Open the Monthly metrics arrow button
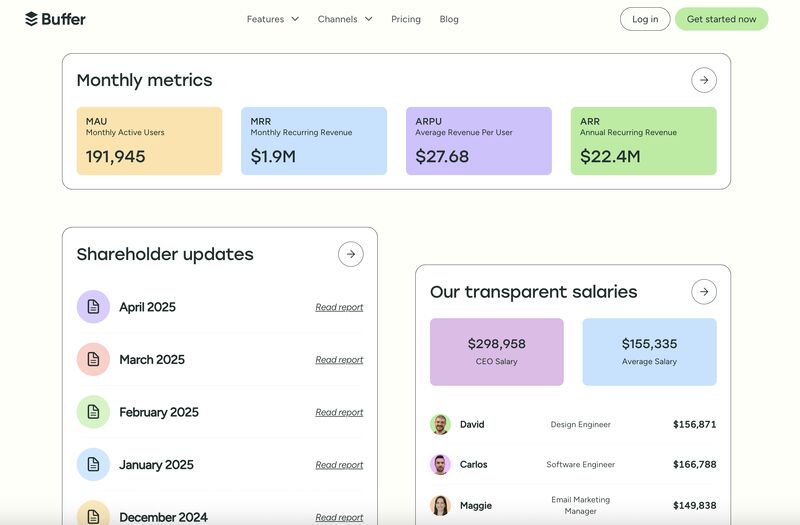This screenshot has width=800, height=525. coord(704,80)
